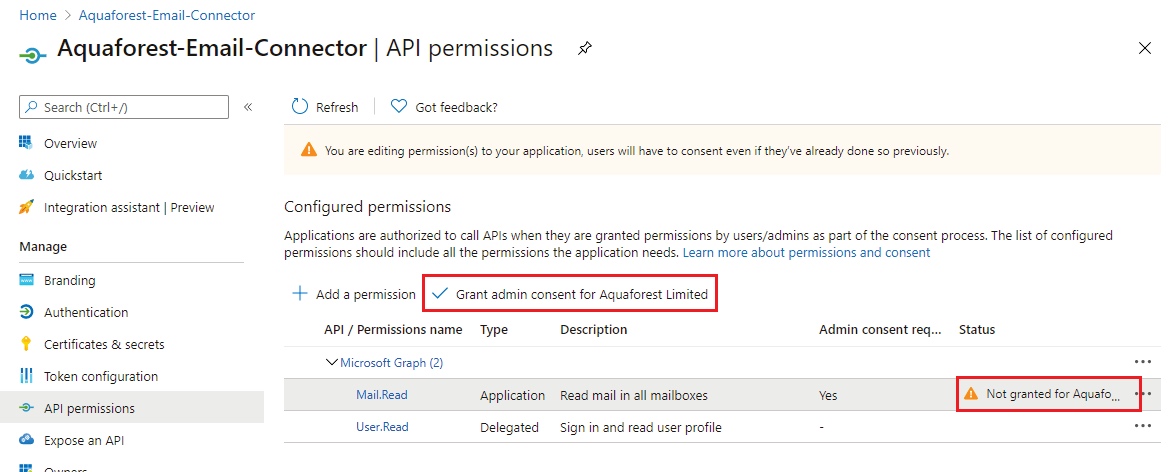
Task: Click the pin icon beside the page title
Action: tap(585, 48)
